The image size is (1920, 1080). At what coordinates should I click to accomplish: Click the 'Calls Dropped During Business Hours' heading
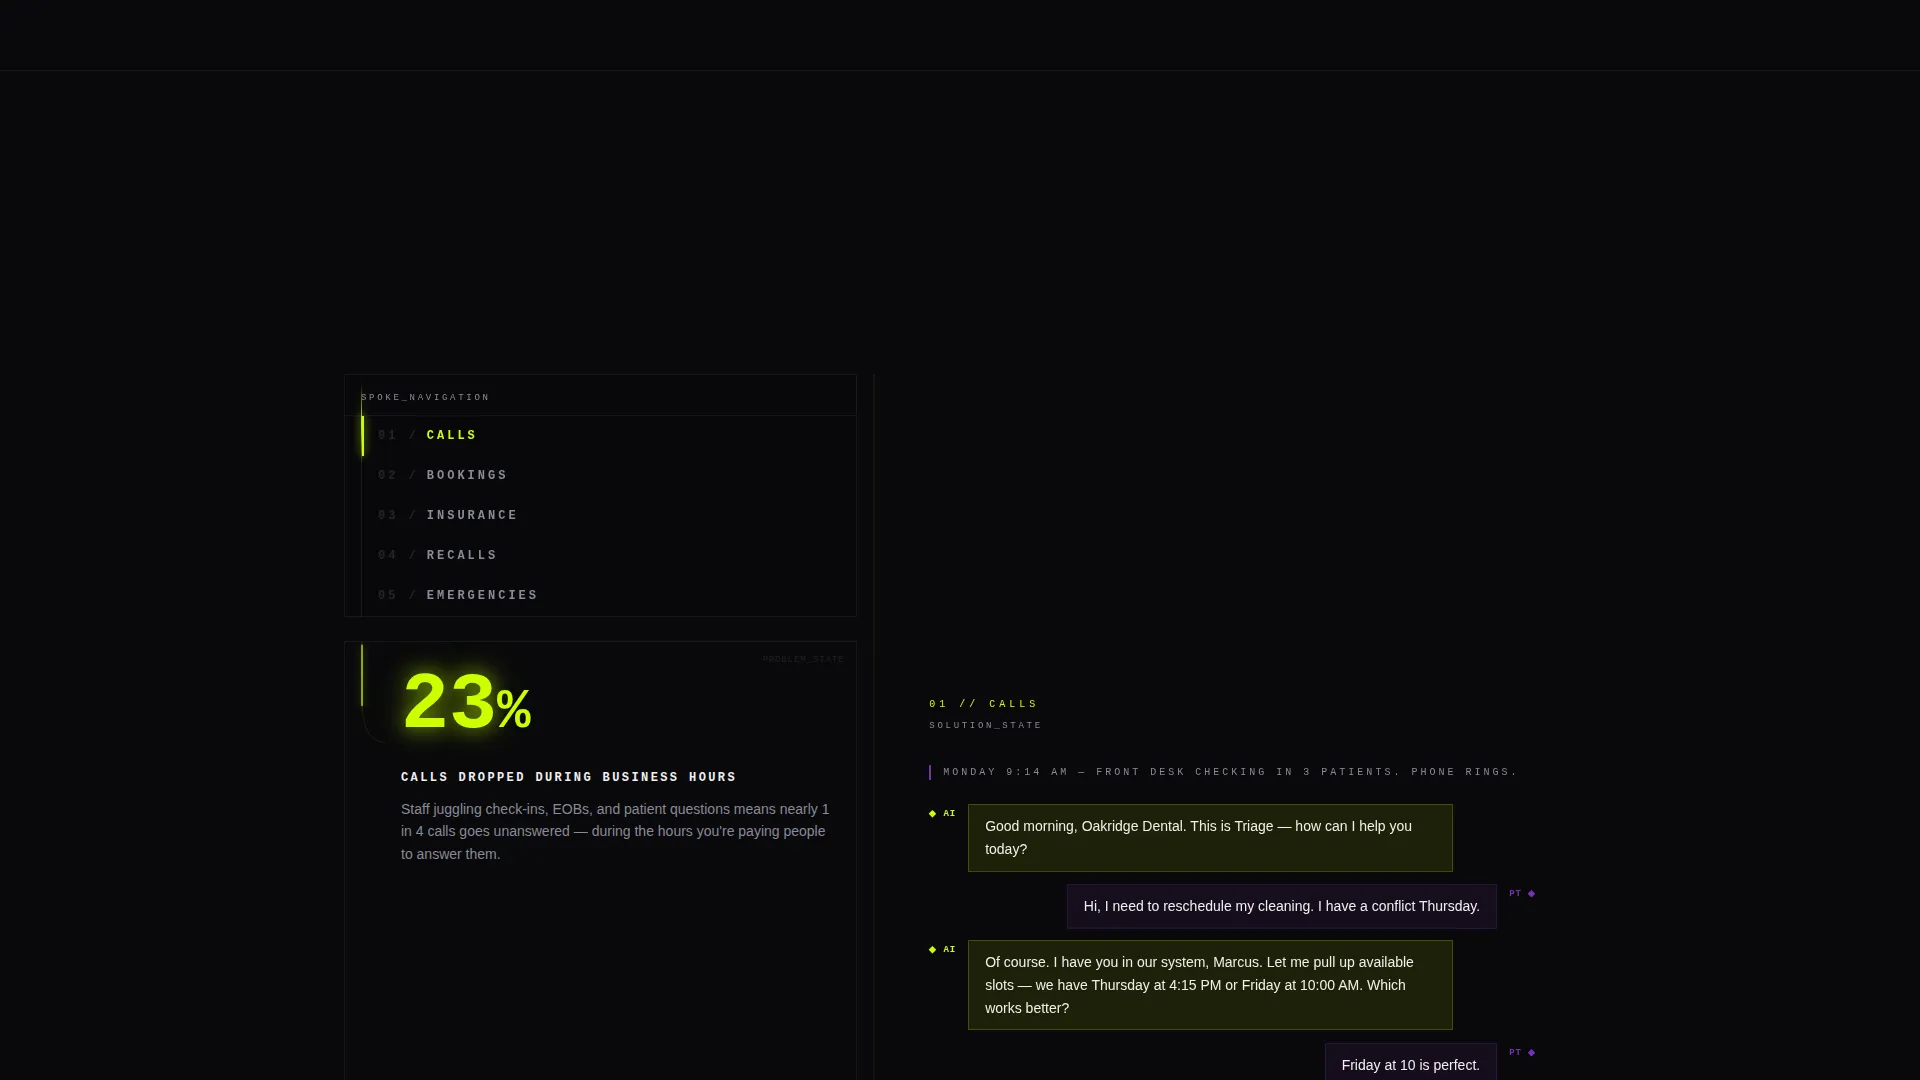pyautogui.click(x=568, y=778)
